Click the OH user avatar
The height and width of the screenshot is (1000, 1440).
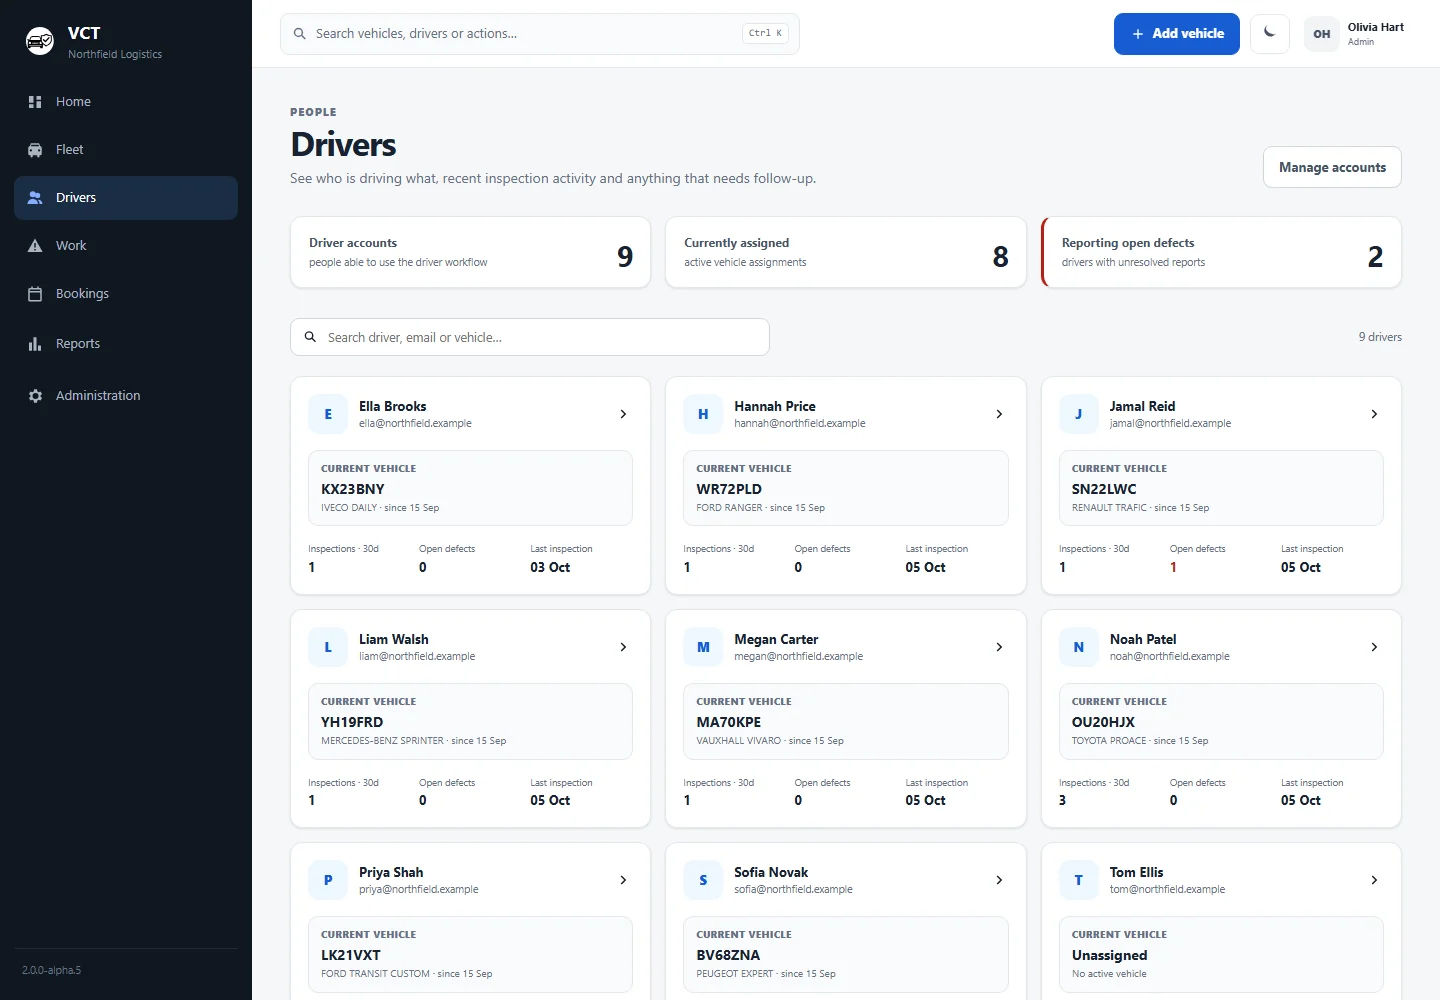tap(1322, 34)
